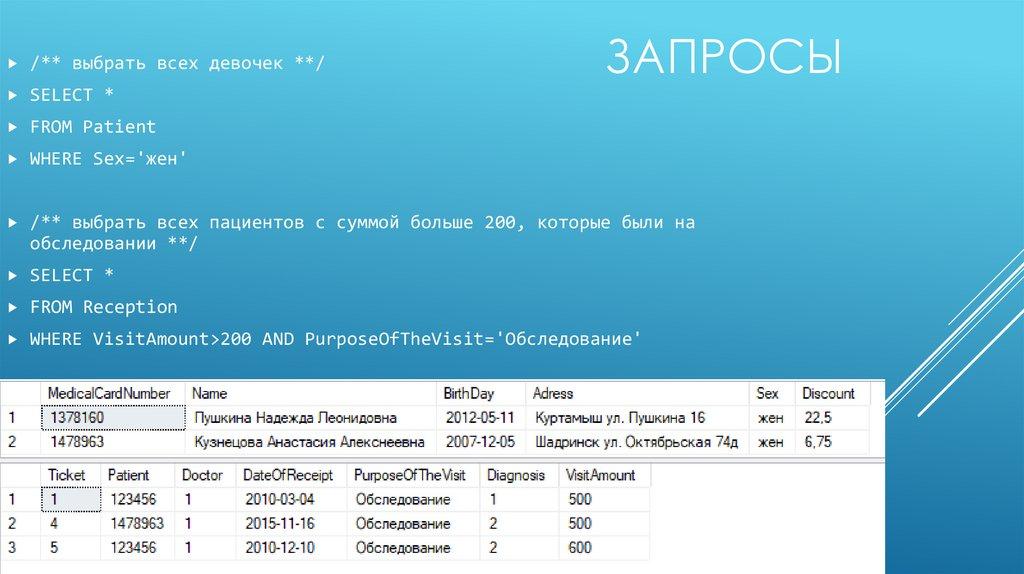Select the BirthDay column header
Viewport: 1024px width, 574px height.
(469, 394)
